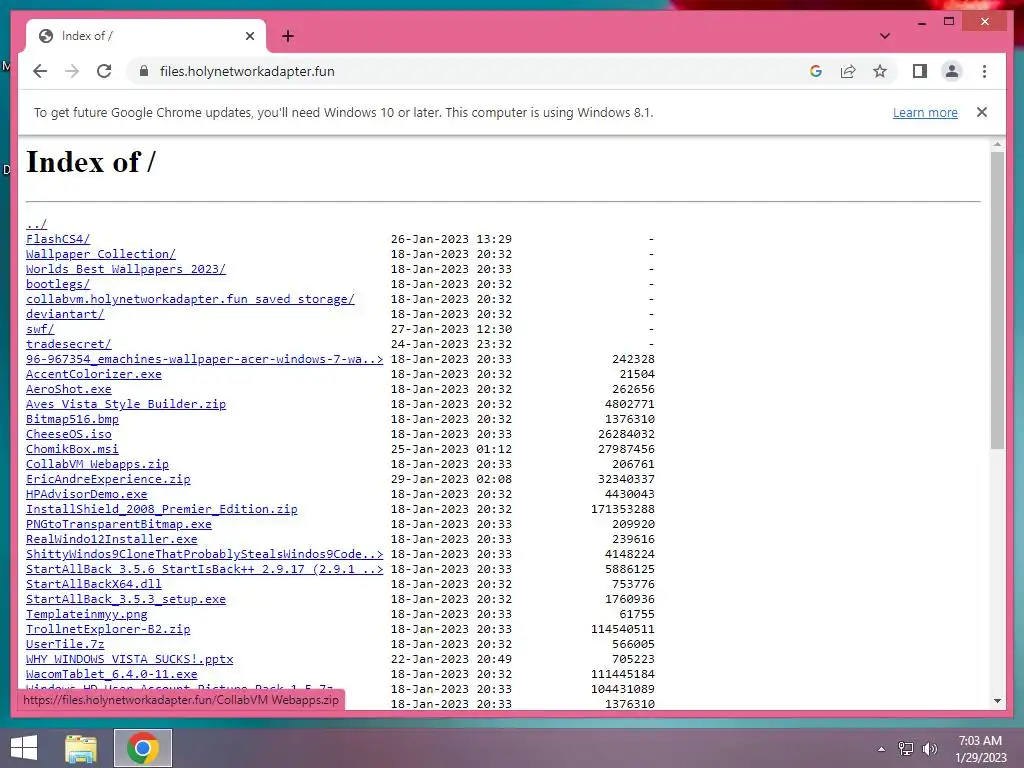The width and height of the screenshot is (1024, 768).
Task: Open deviantart/ folder link
Action: tap(65, 314)
